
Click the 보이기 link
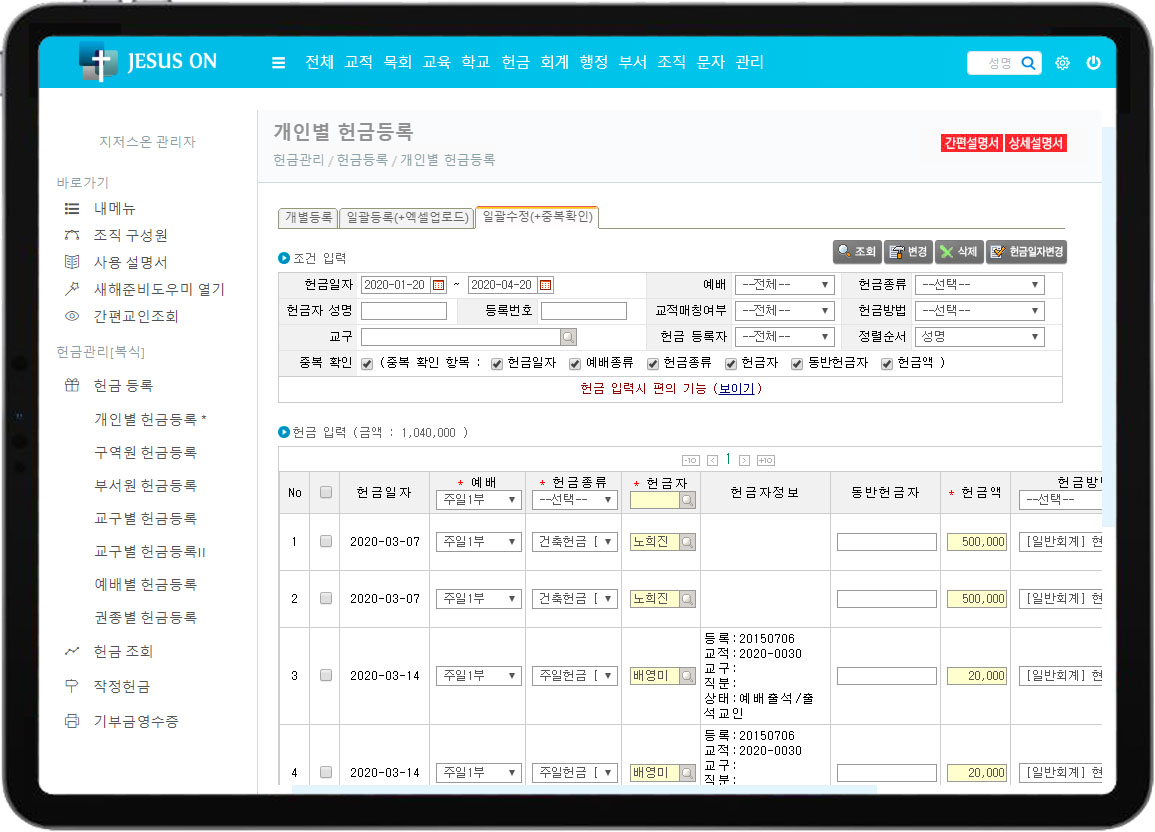point(738,389)
